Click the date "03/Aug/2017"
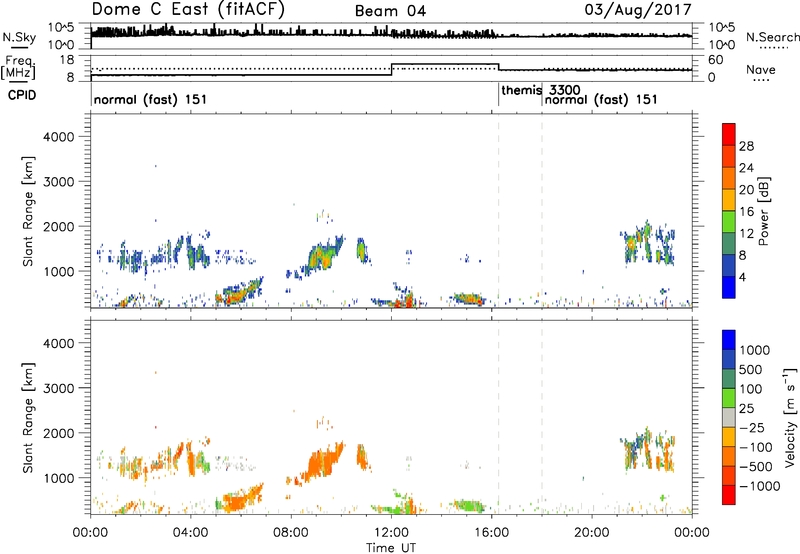The image size is (800, 554). coord(638,10)
